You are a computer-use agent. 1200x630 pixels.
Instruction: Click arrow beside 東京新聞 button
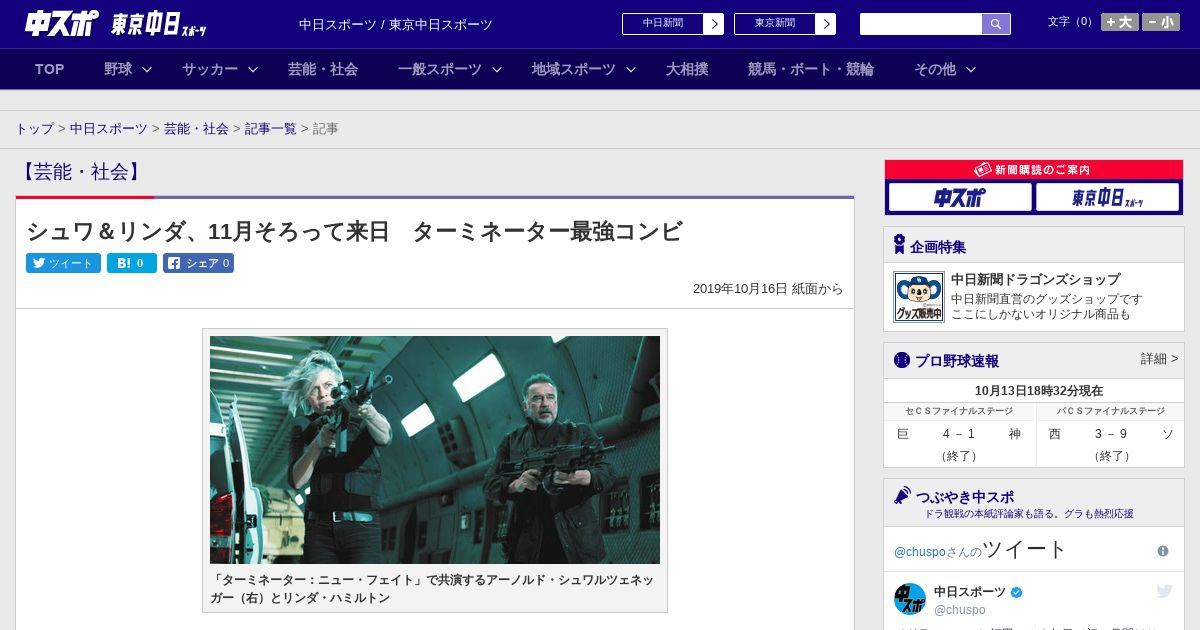(826, 24)
